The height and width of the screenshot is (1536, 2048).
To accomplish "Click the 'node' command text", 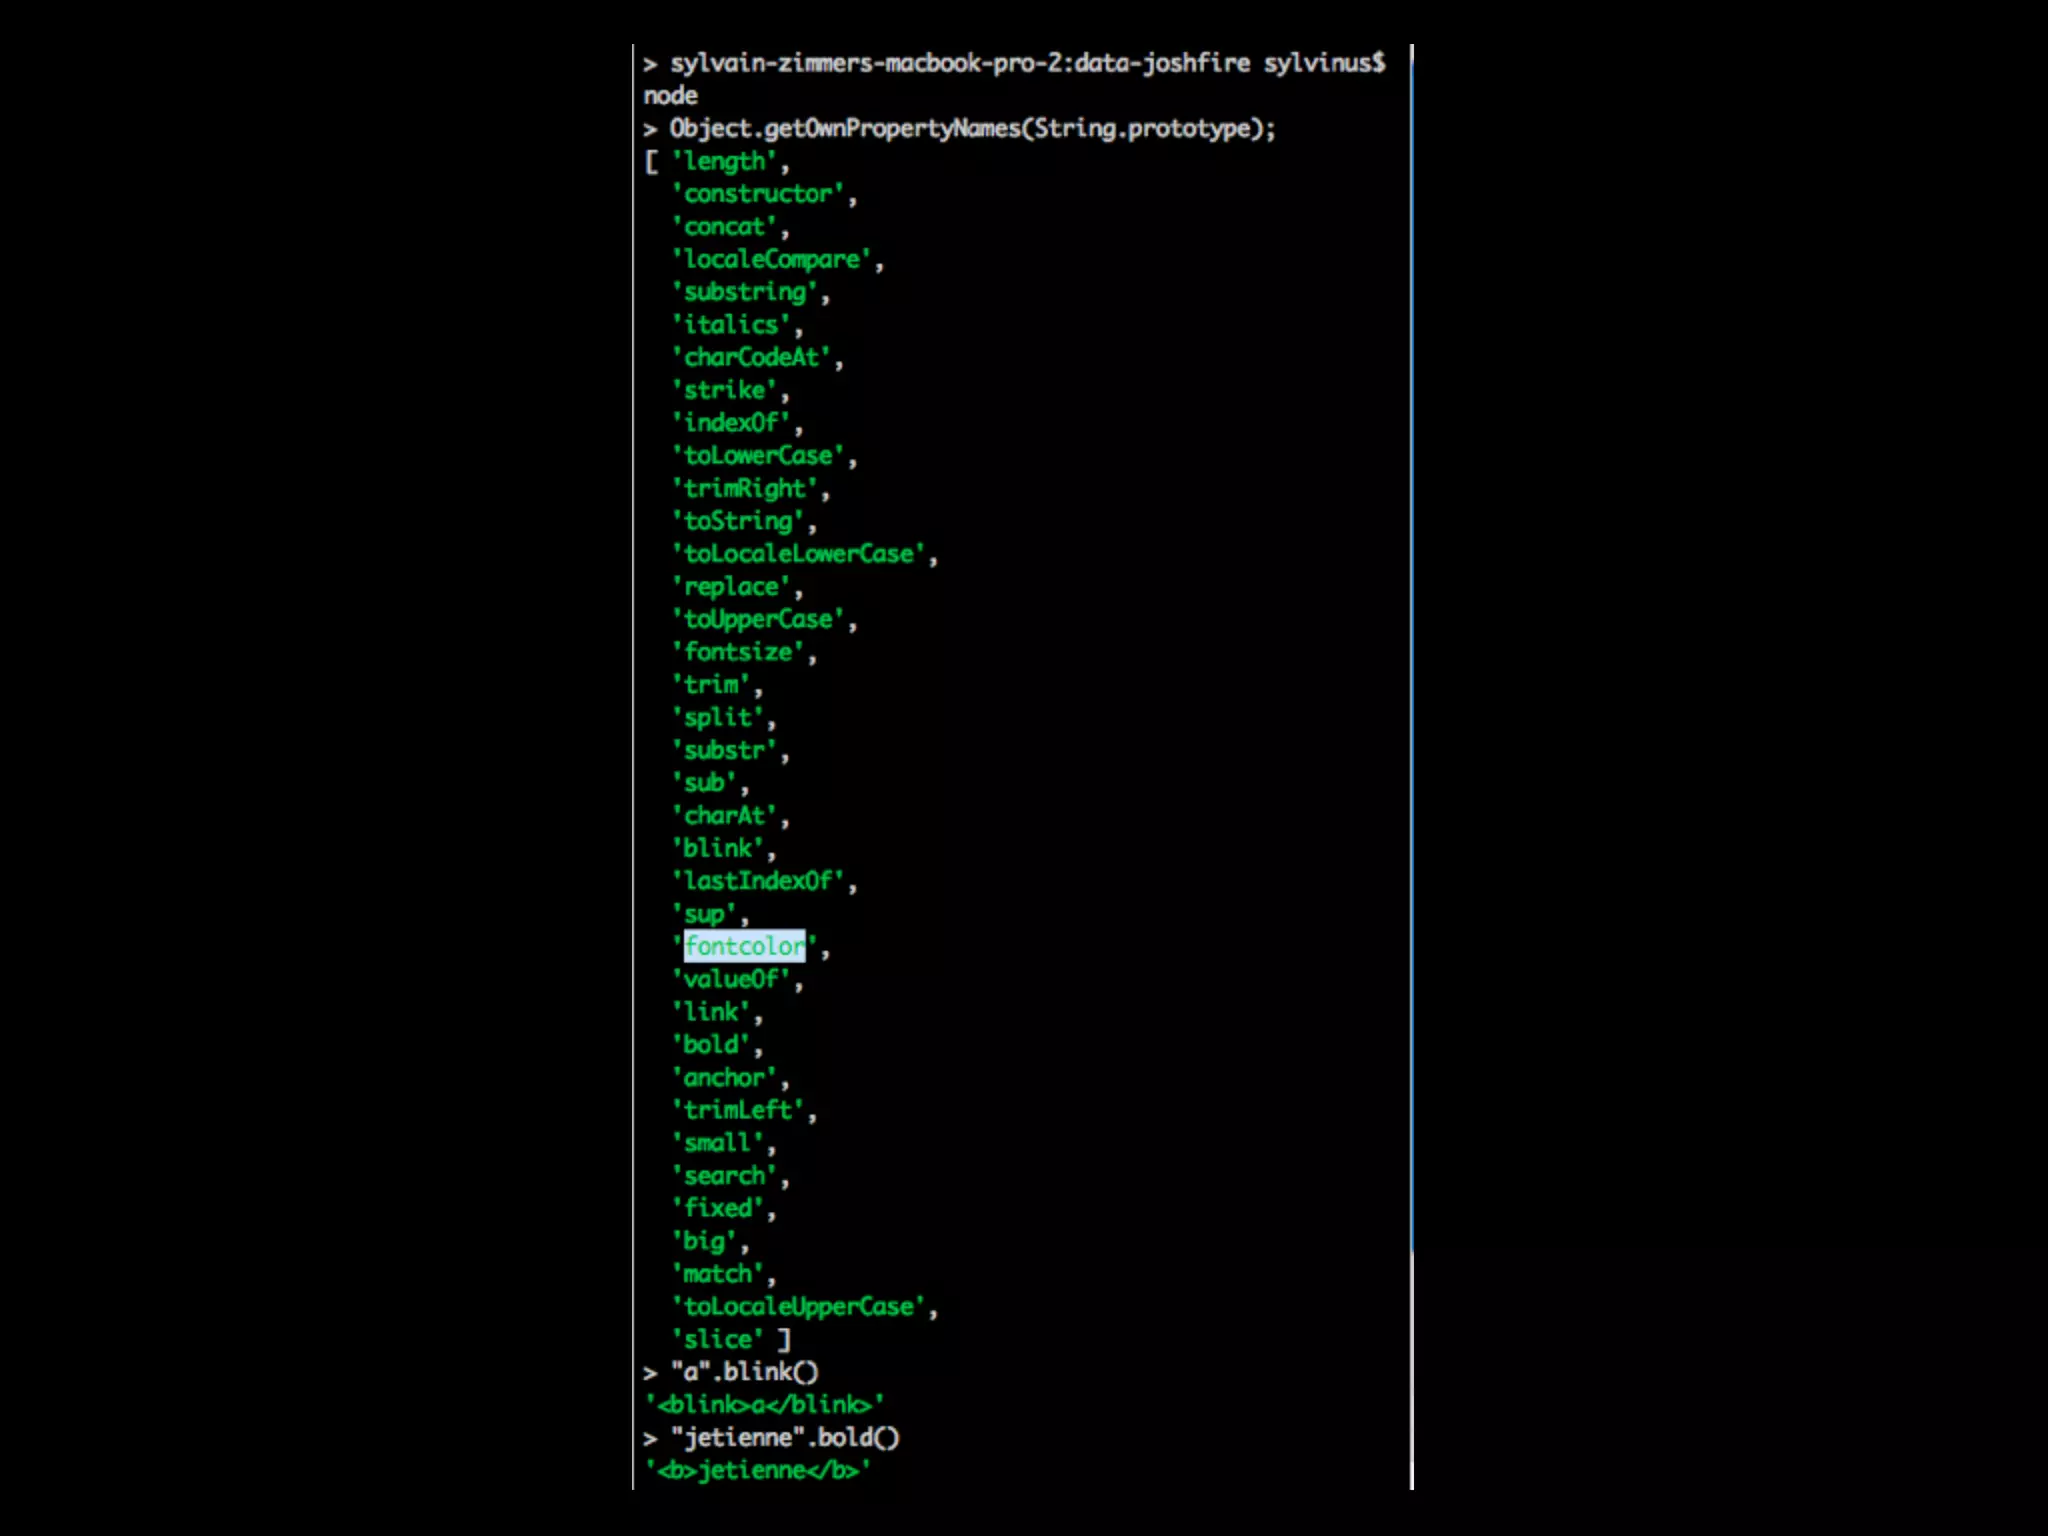I will (x=670, y=96).
